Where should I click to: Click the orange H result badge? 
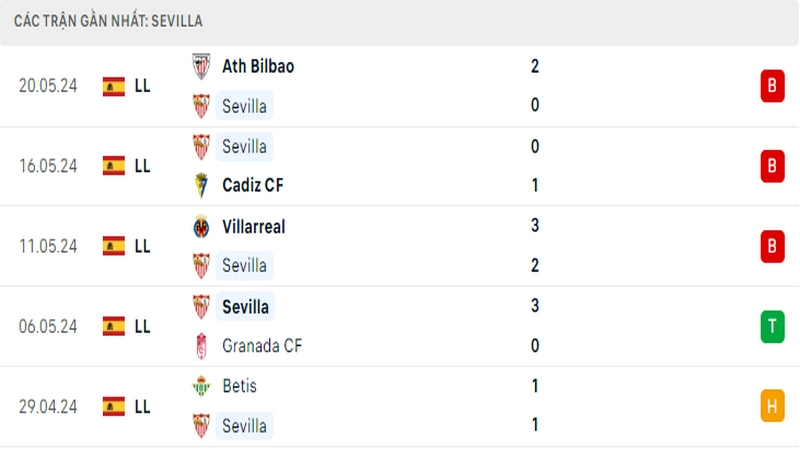tap(771, 406)
